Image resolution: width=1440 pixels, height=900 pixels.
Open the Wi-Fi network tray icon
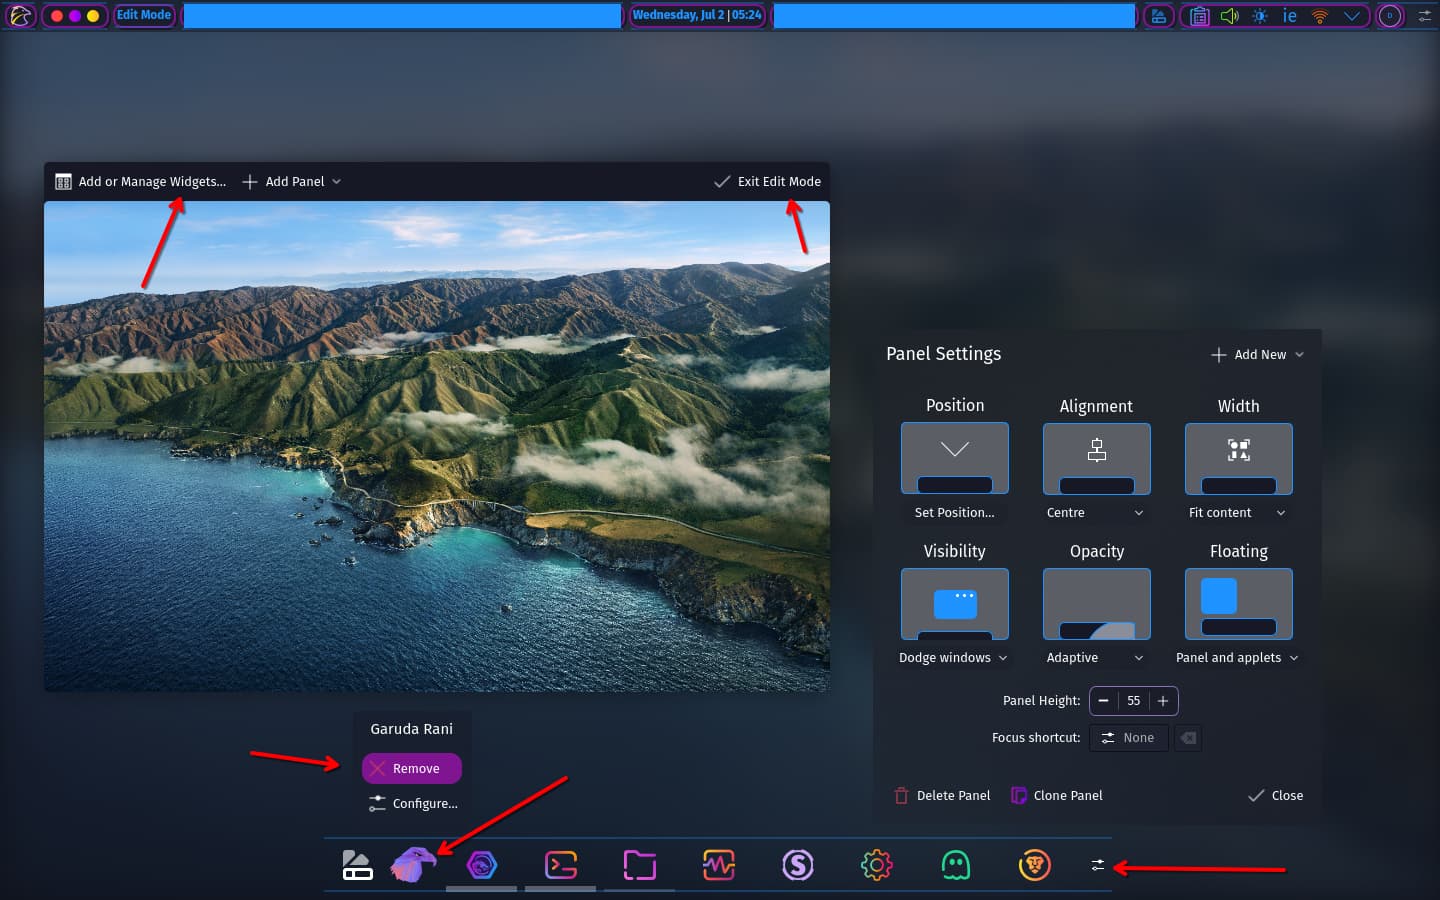(x=1320, y=16)
